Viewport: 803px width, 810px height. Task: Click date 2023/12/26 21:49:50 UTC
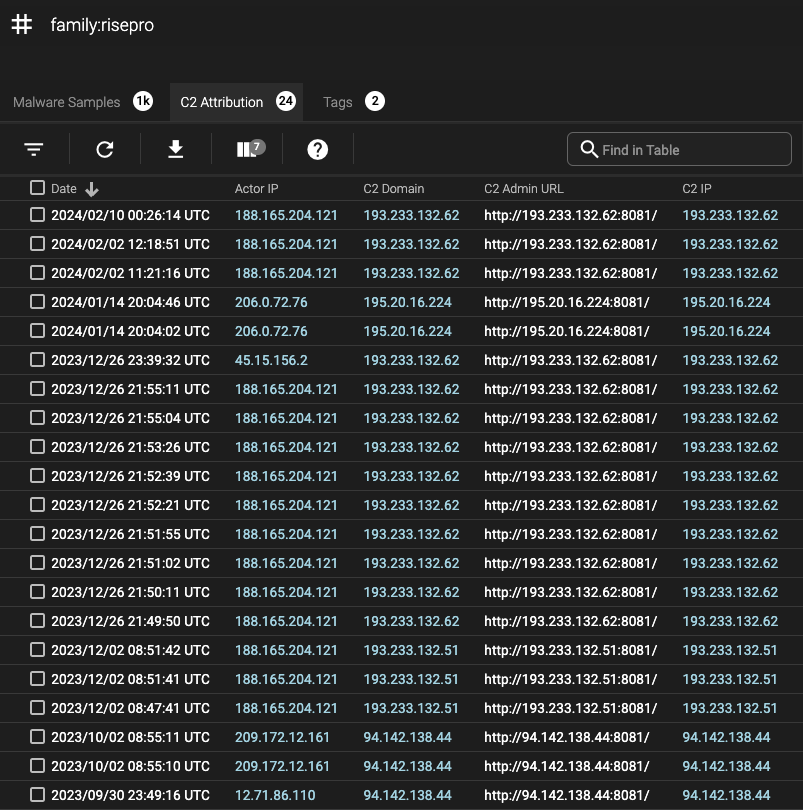click(x=130, y=621)
